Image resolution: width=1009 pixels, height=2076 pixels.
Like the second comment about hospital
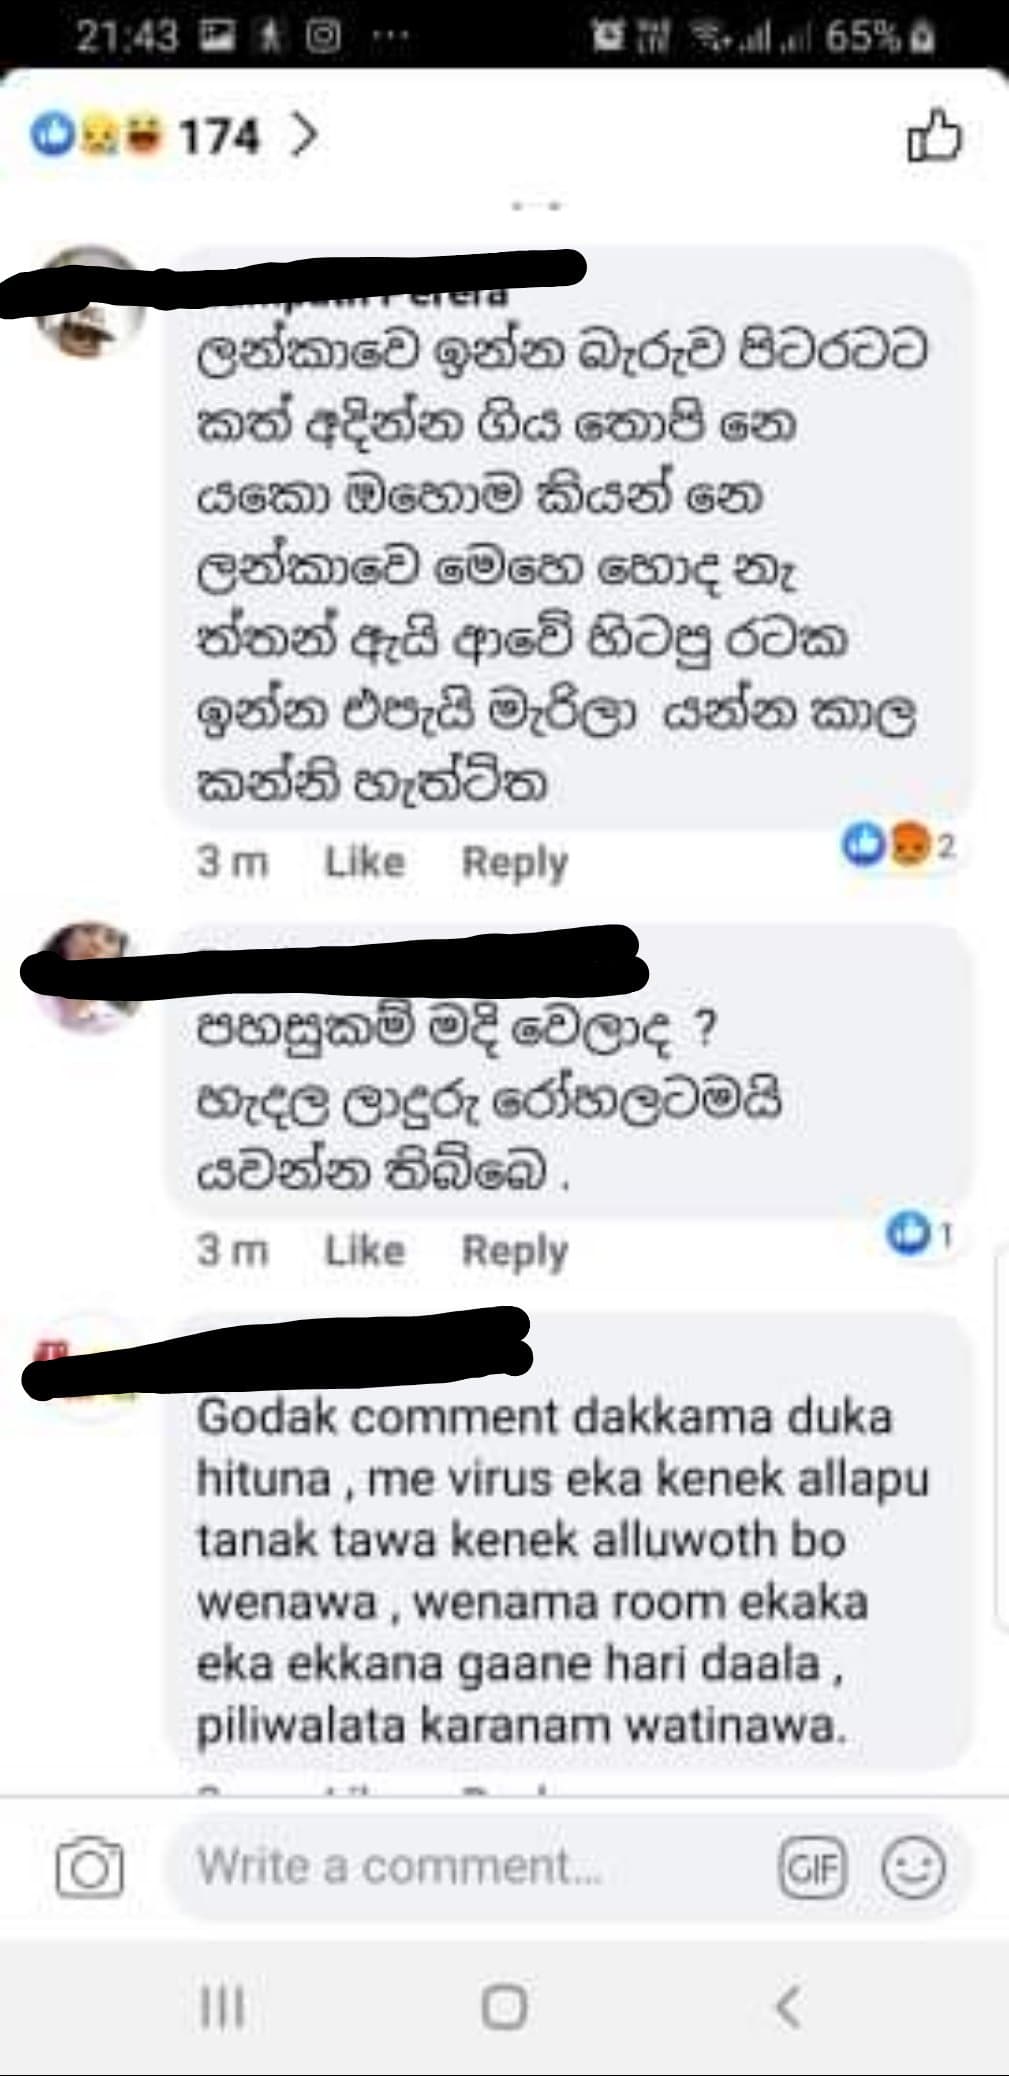coord(364,1250)
